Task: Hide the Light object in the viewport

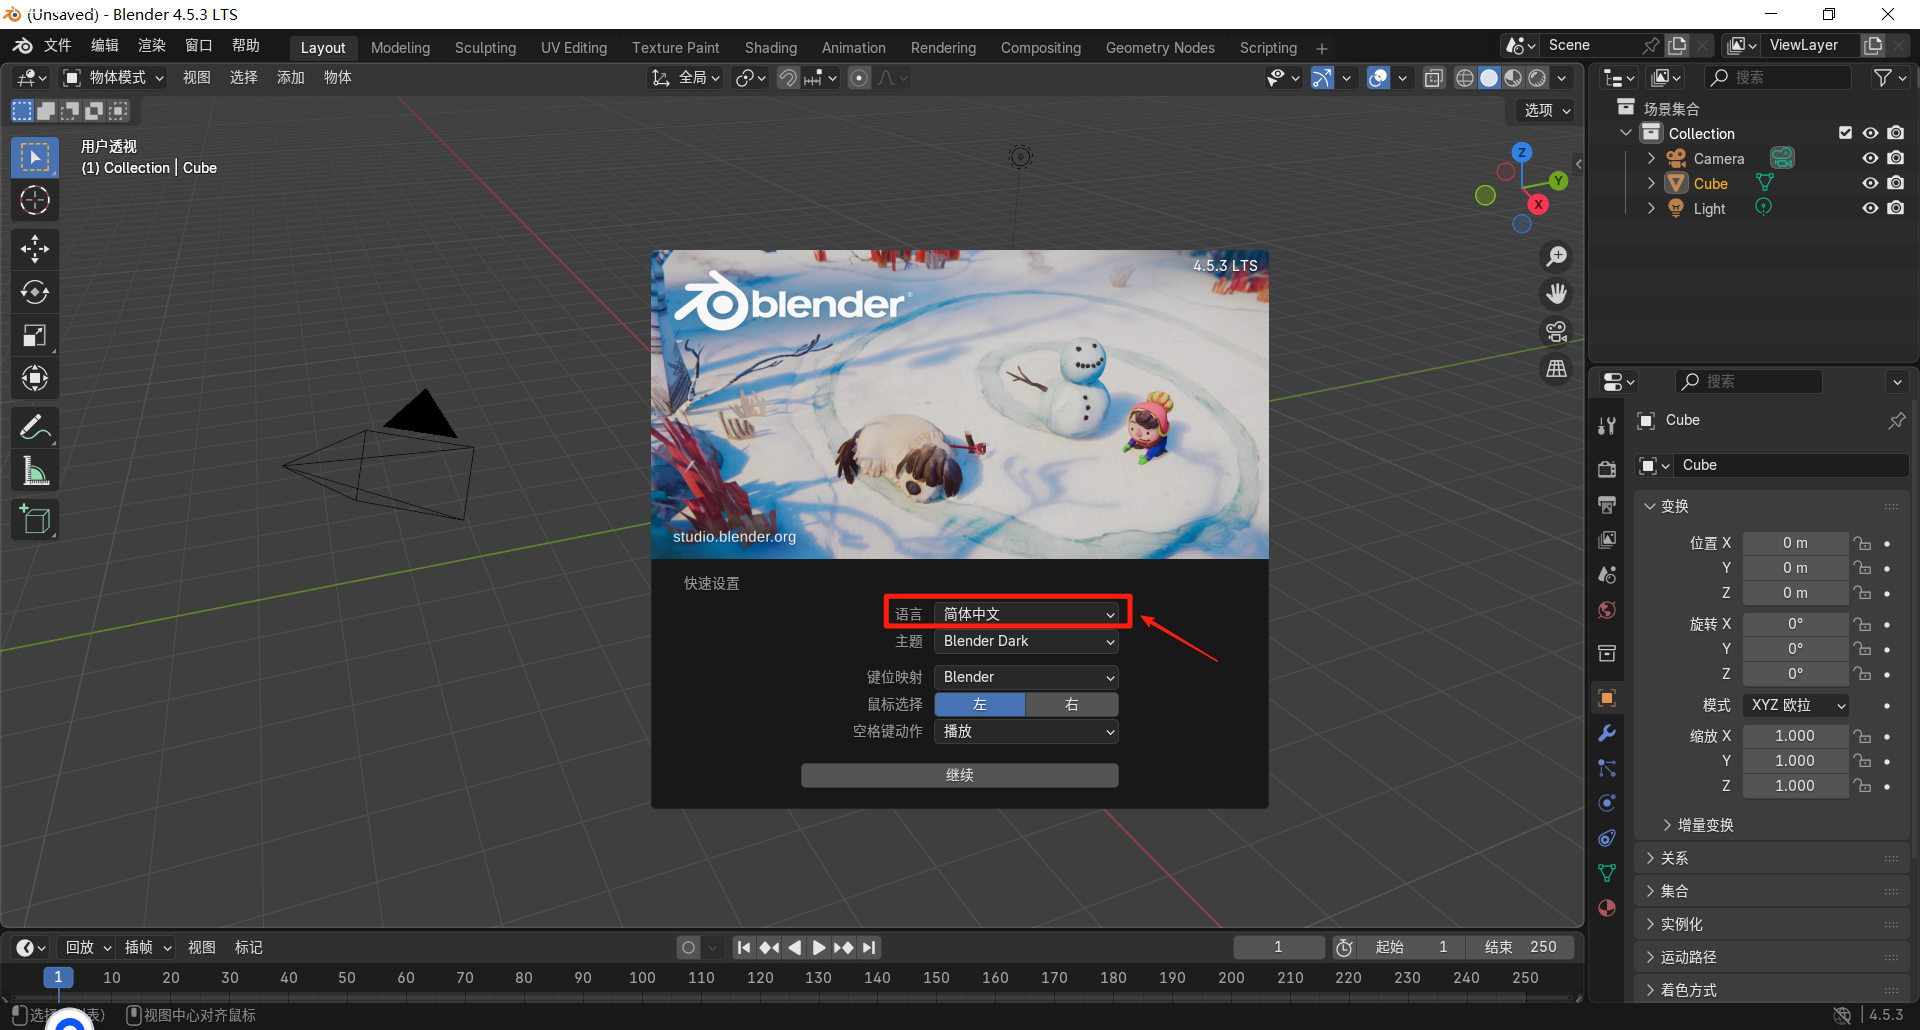Action: click(1870, 208)
